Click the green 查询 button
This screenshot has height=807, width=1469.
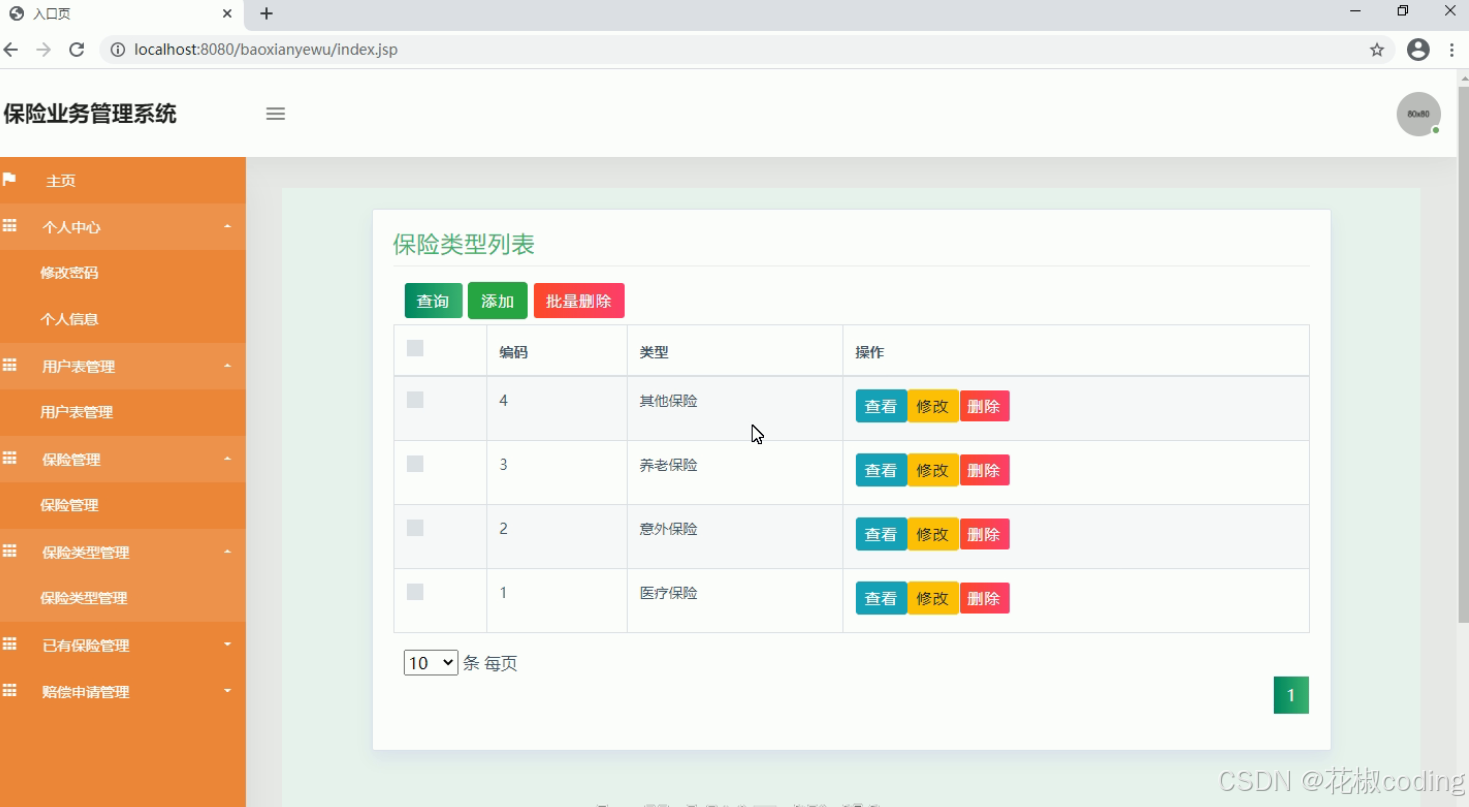433,301
